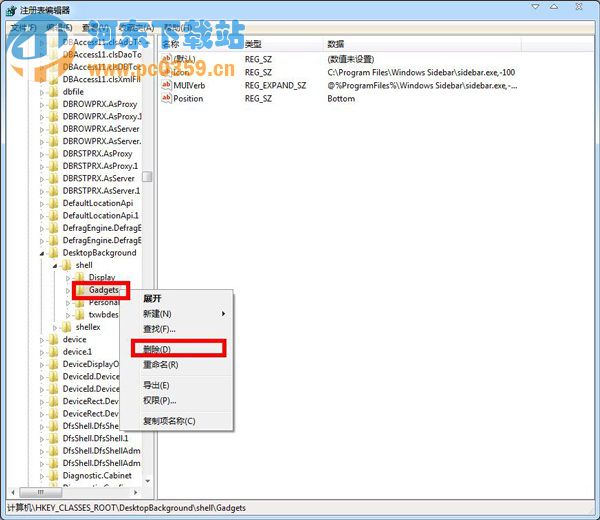
Task: Click the DesktopBackground folder icon
Action: click(x=54, y=253)
